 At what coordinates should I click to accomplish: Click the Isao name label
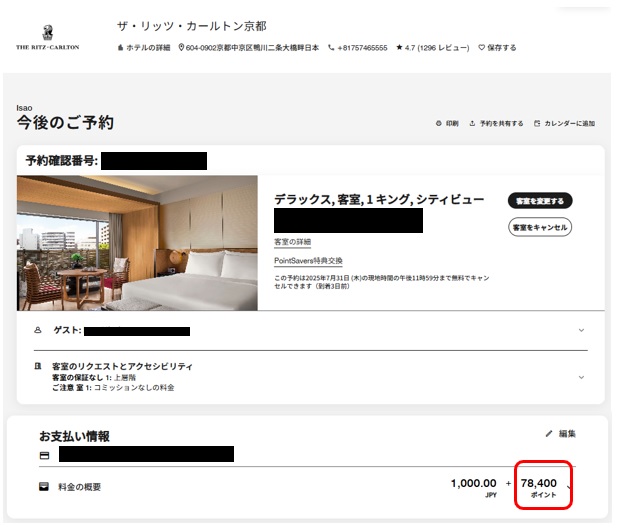pyautogui.click(x=24, y=108)
